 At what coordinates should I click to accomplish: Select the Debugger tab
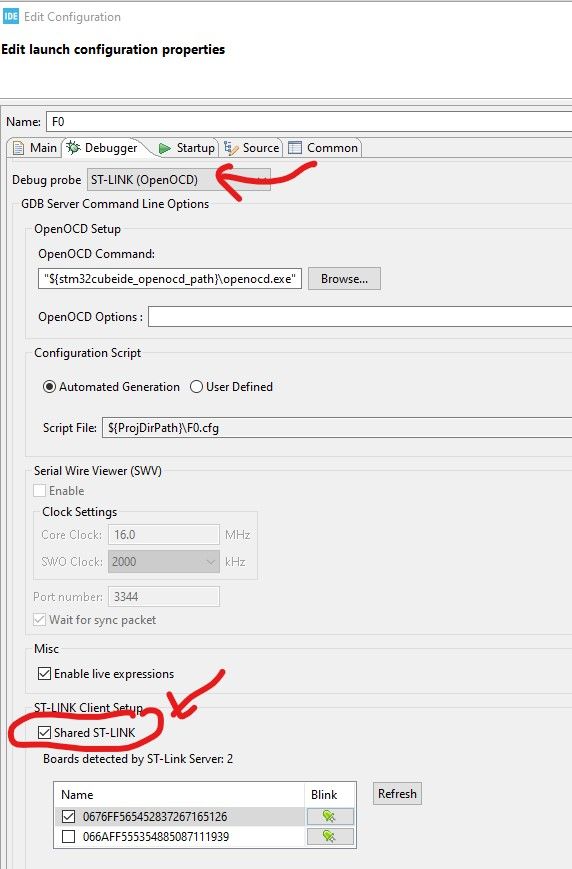tap(102, 148)
